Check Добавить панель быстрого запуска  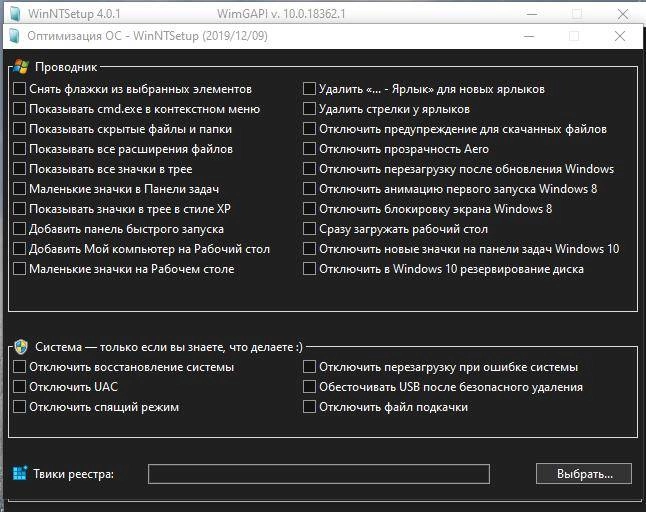coord(19,229)
